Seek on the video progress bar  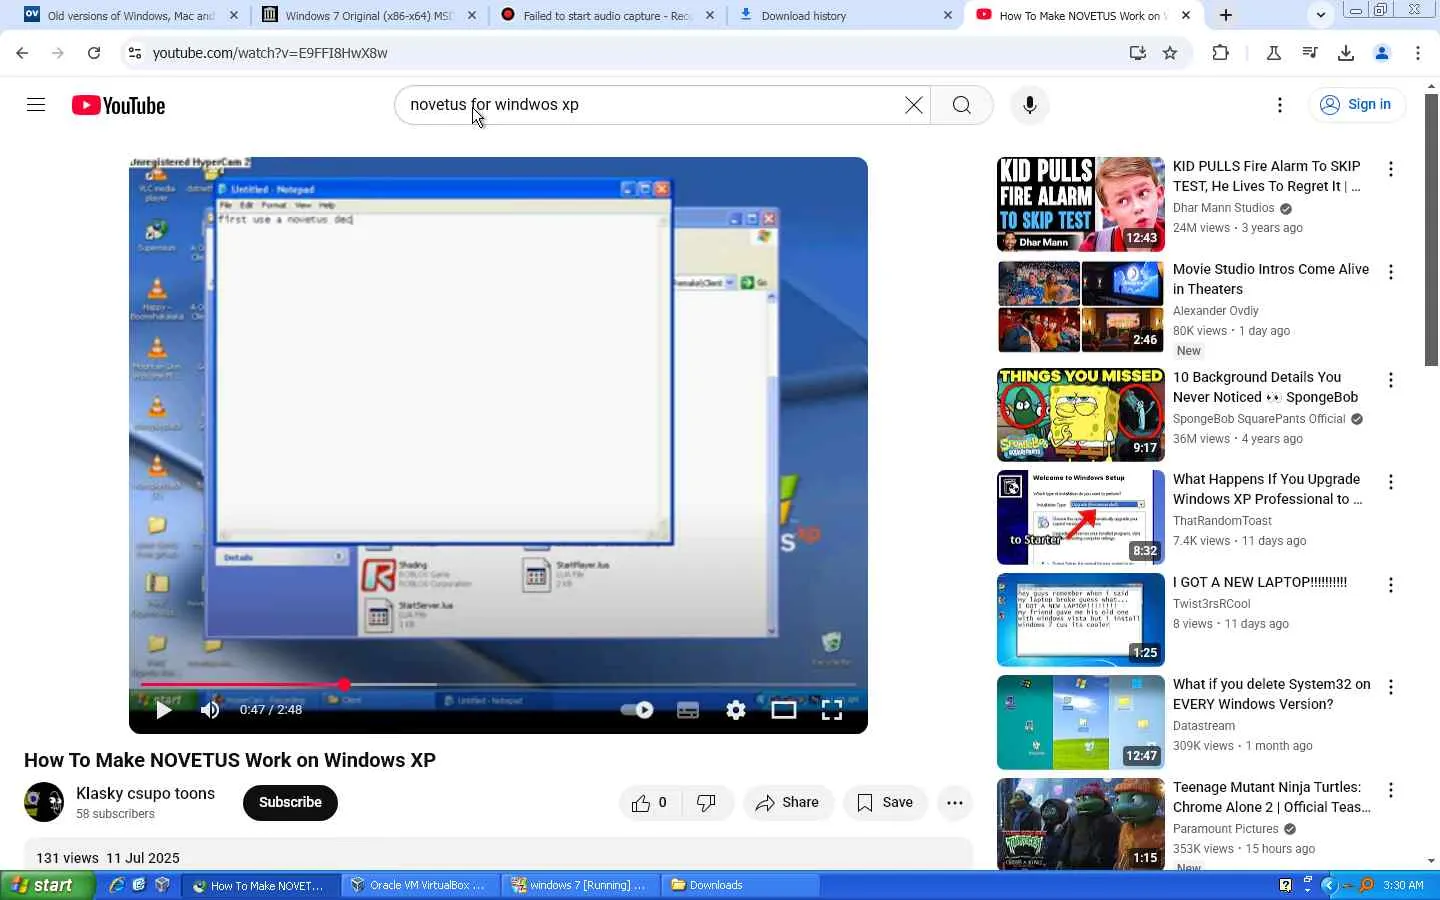tap(498, 685)
